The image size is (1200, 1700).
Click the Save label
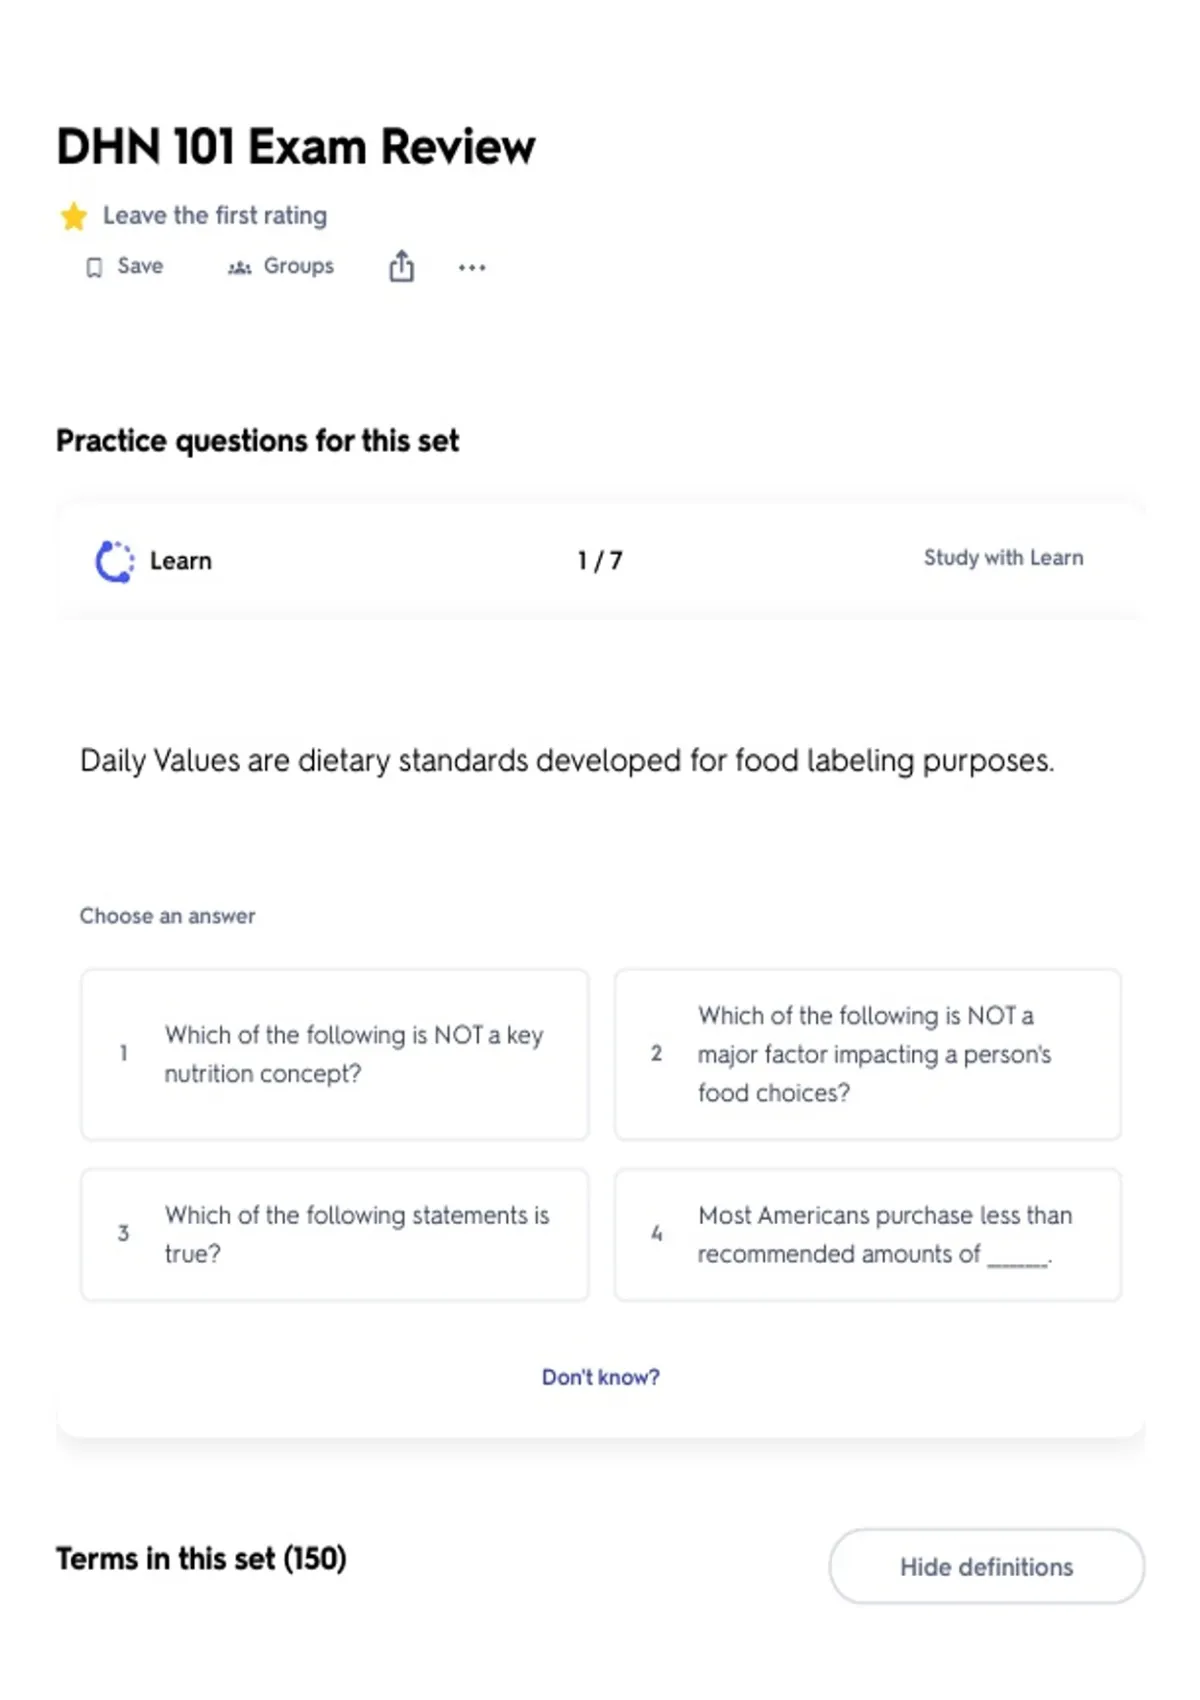tap(140, 266)
